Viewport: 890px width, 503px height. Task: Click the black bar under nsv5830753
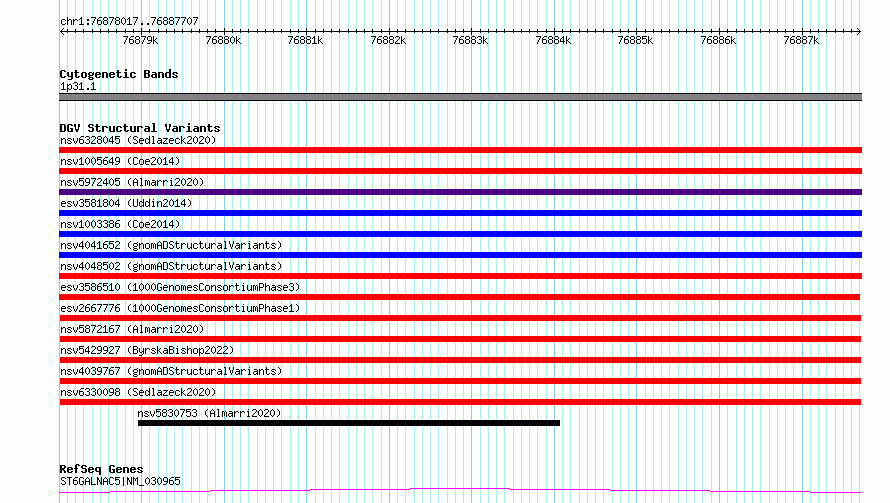349,423
